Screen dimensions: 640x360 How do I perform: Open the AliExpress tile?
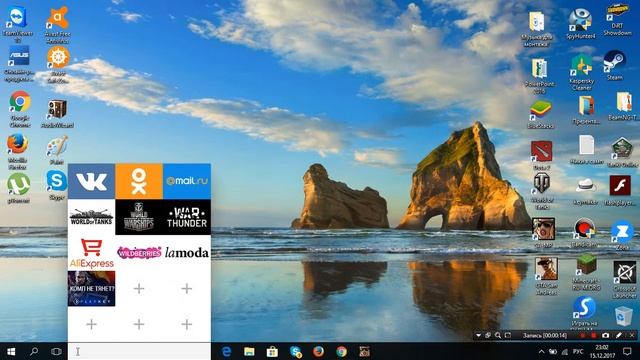91,253
